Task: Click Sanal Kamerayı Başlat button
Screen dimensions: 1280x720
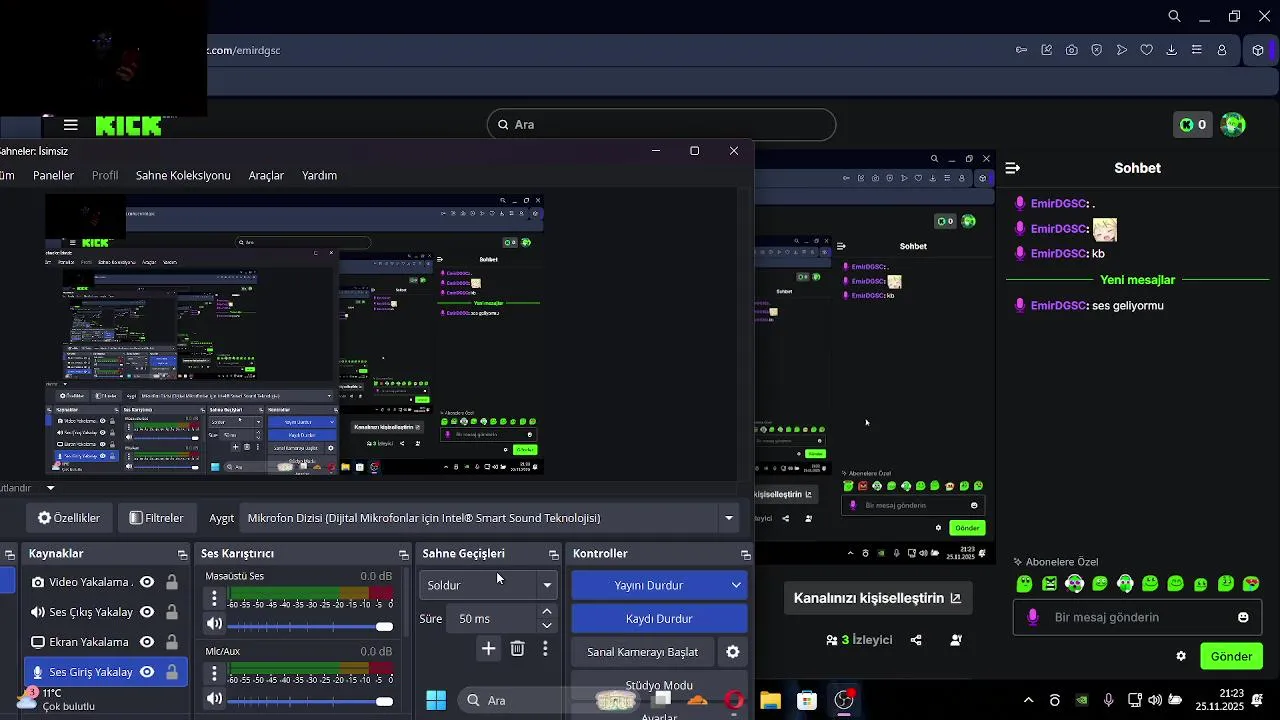Action: [x=643, y=652]
